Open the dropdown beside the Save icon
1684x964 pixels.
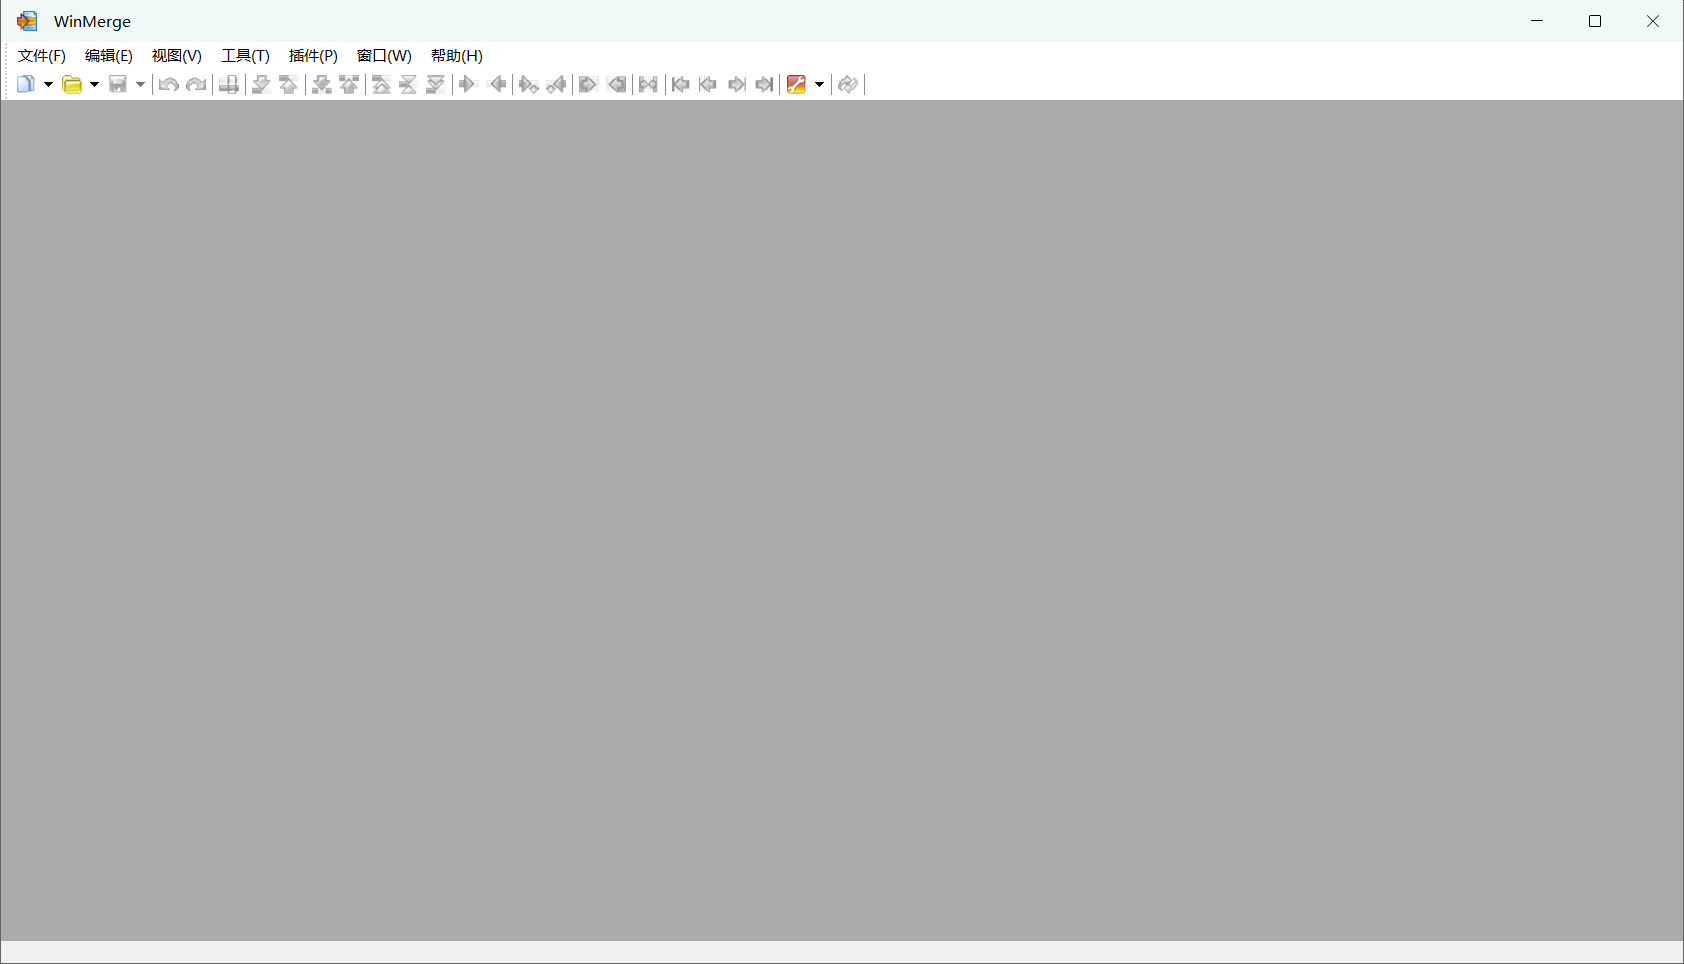point(139,84)
